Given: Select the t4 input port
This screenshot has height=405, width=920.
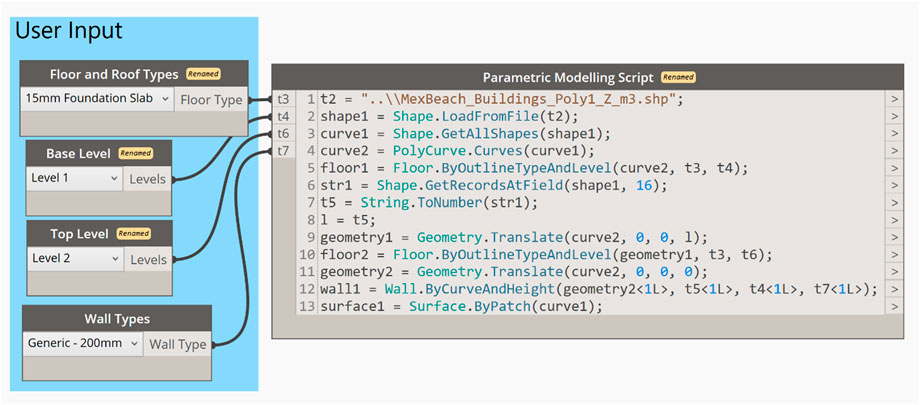Looking at the screenshot, I should pyautogui.click(x=284, y=116).
